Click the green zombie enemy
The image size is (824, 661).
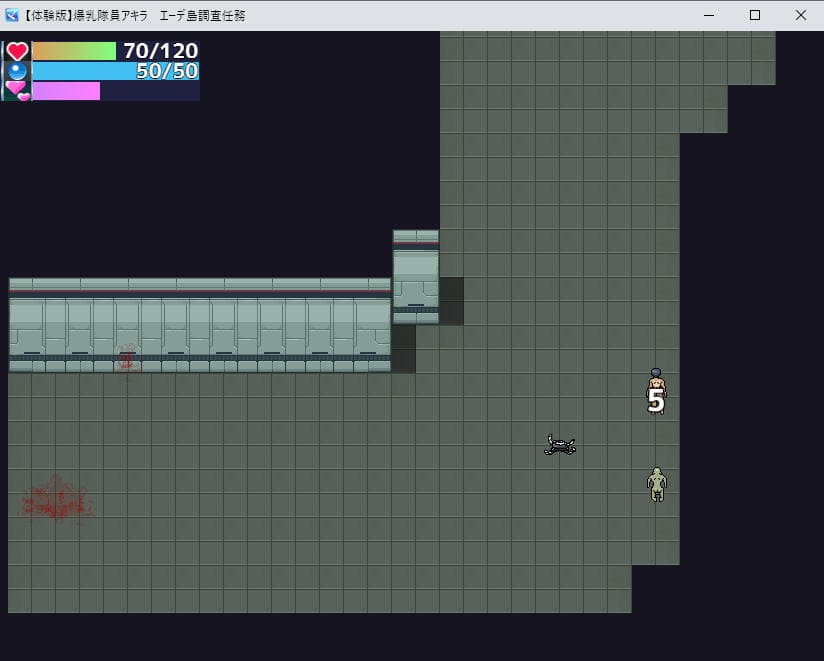point(656,484)
